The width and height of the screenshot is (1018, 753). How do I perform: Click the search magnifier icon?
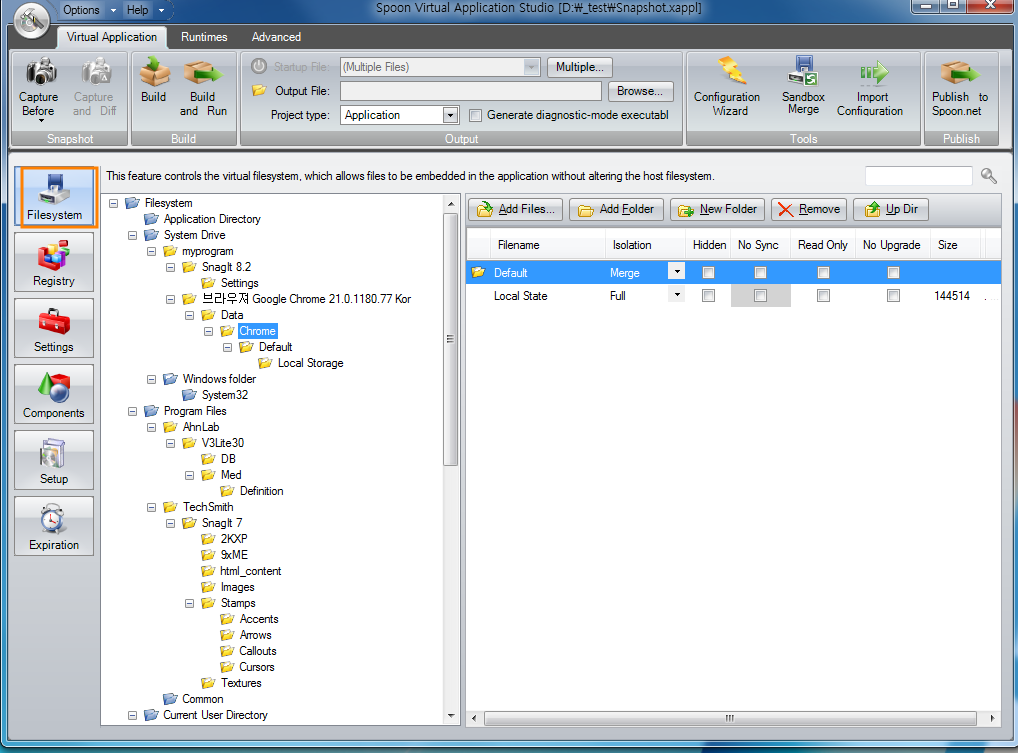[x=988, y=176]
